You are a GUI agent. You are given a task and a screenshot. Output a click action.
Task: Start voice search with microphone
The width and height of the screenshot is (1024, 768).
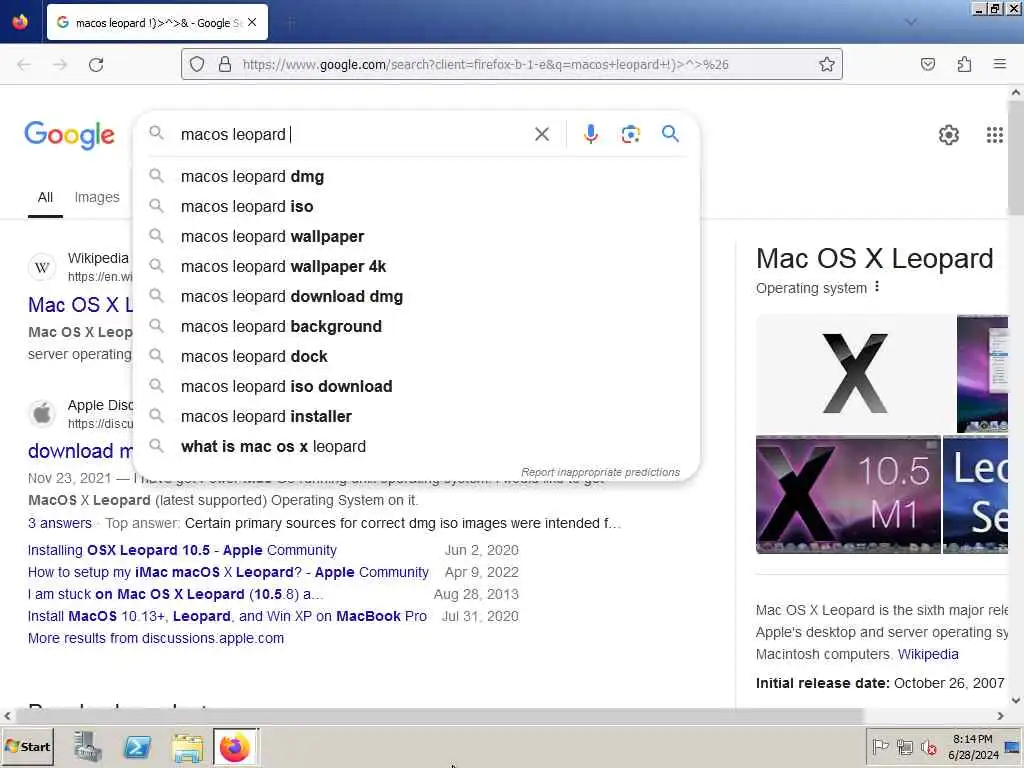click(x=590, y=134)
